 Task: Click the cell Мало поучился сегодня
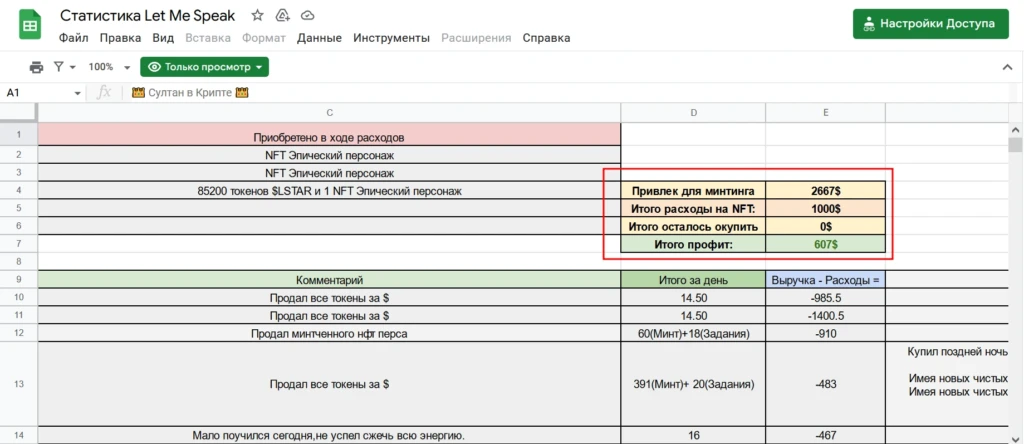(x=329, y=436)
